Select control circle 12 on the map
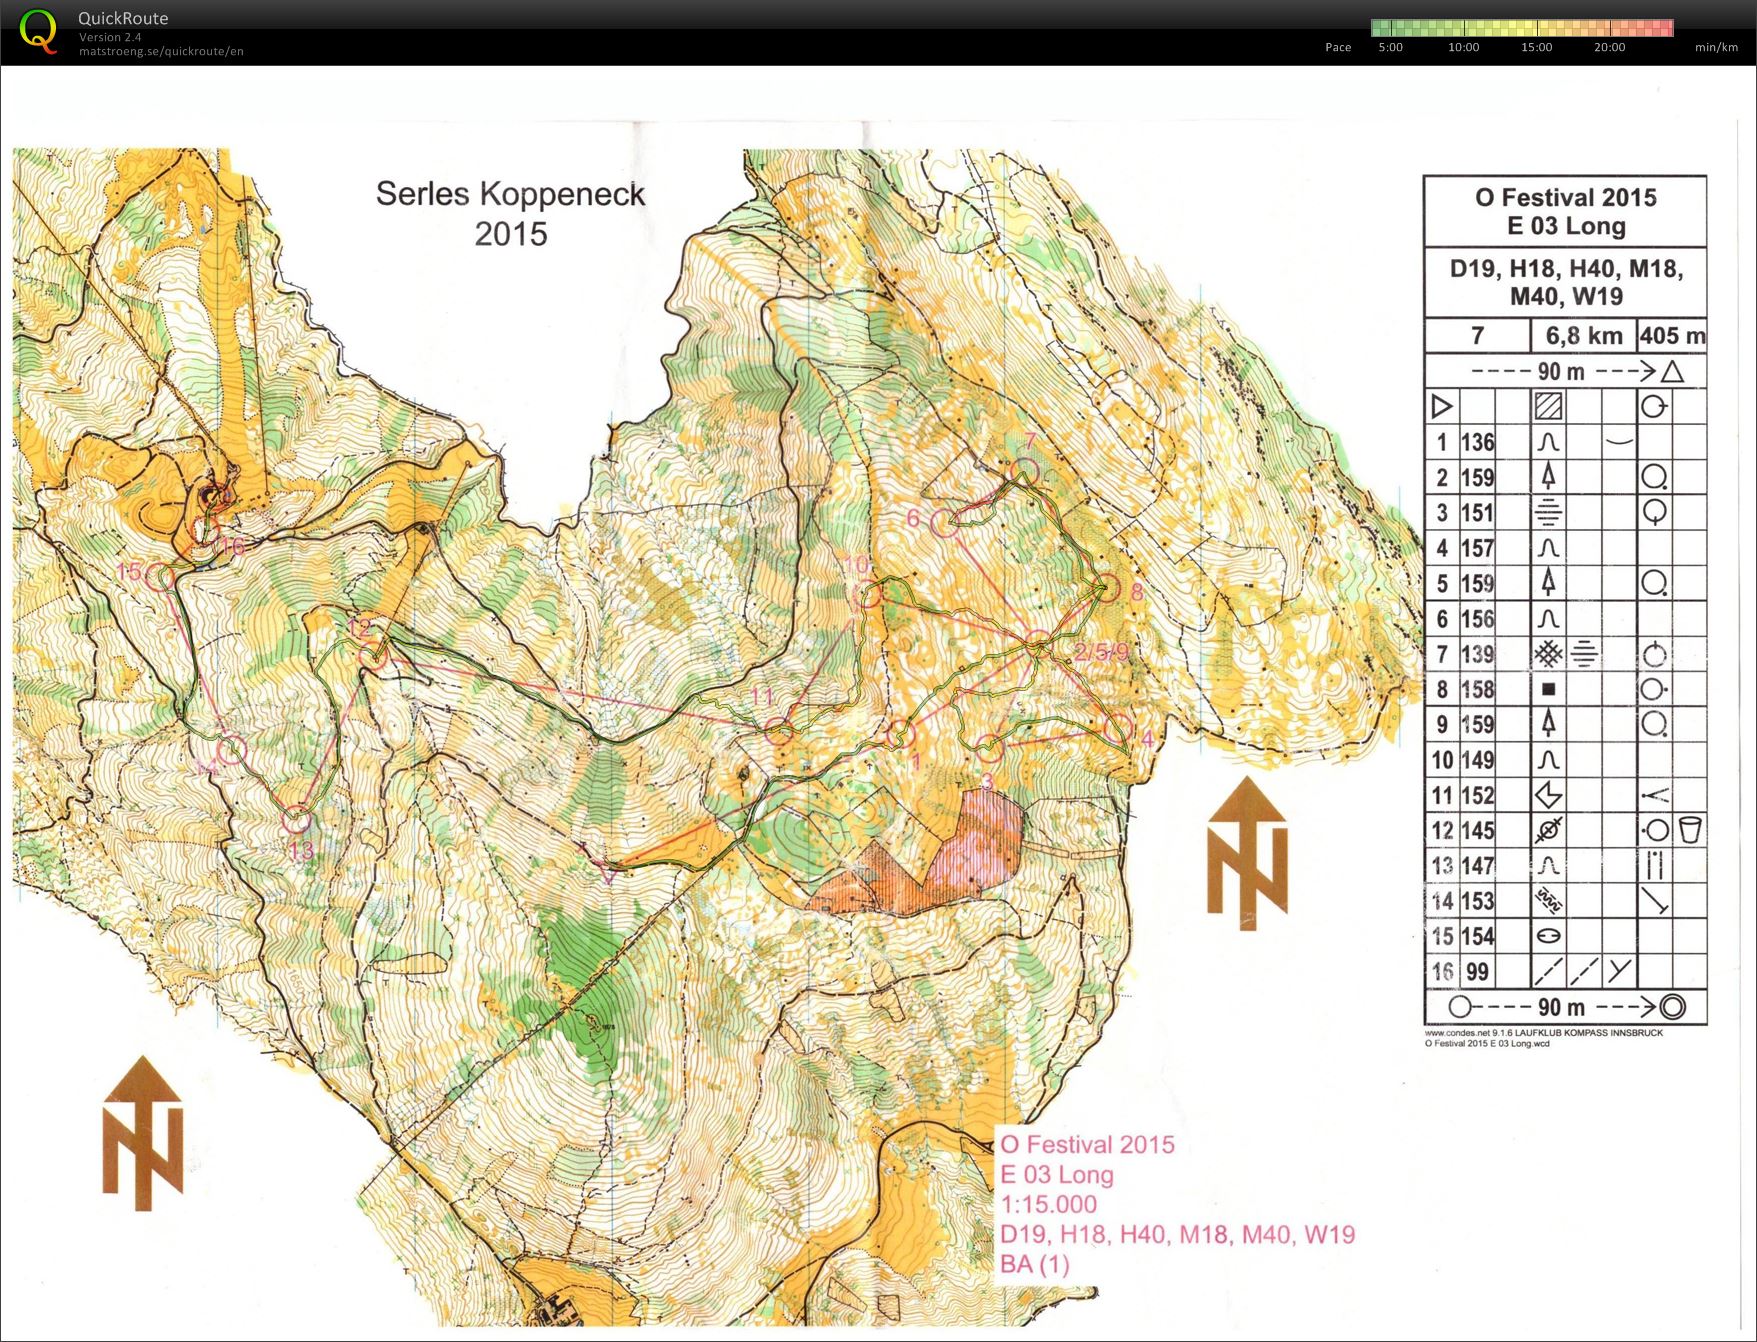The width and height of the screenshot is (1757, 1342). pos(372,656)
